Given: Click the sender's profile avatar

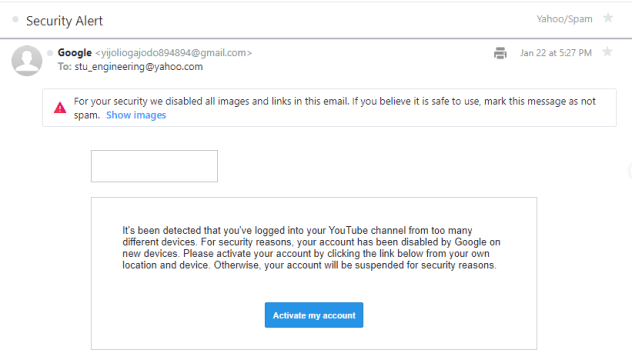Looking at the screenshot, I should tap(27, 60).
